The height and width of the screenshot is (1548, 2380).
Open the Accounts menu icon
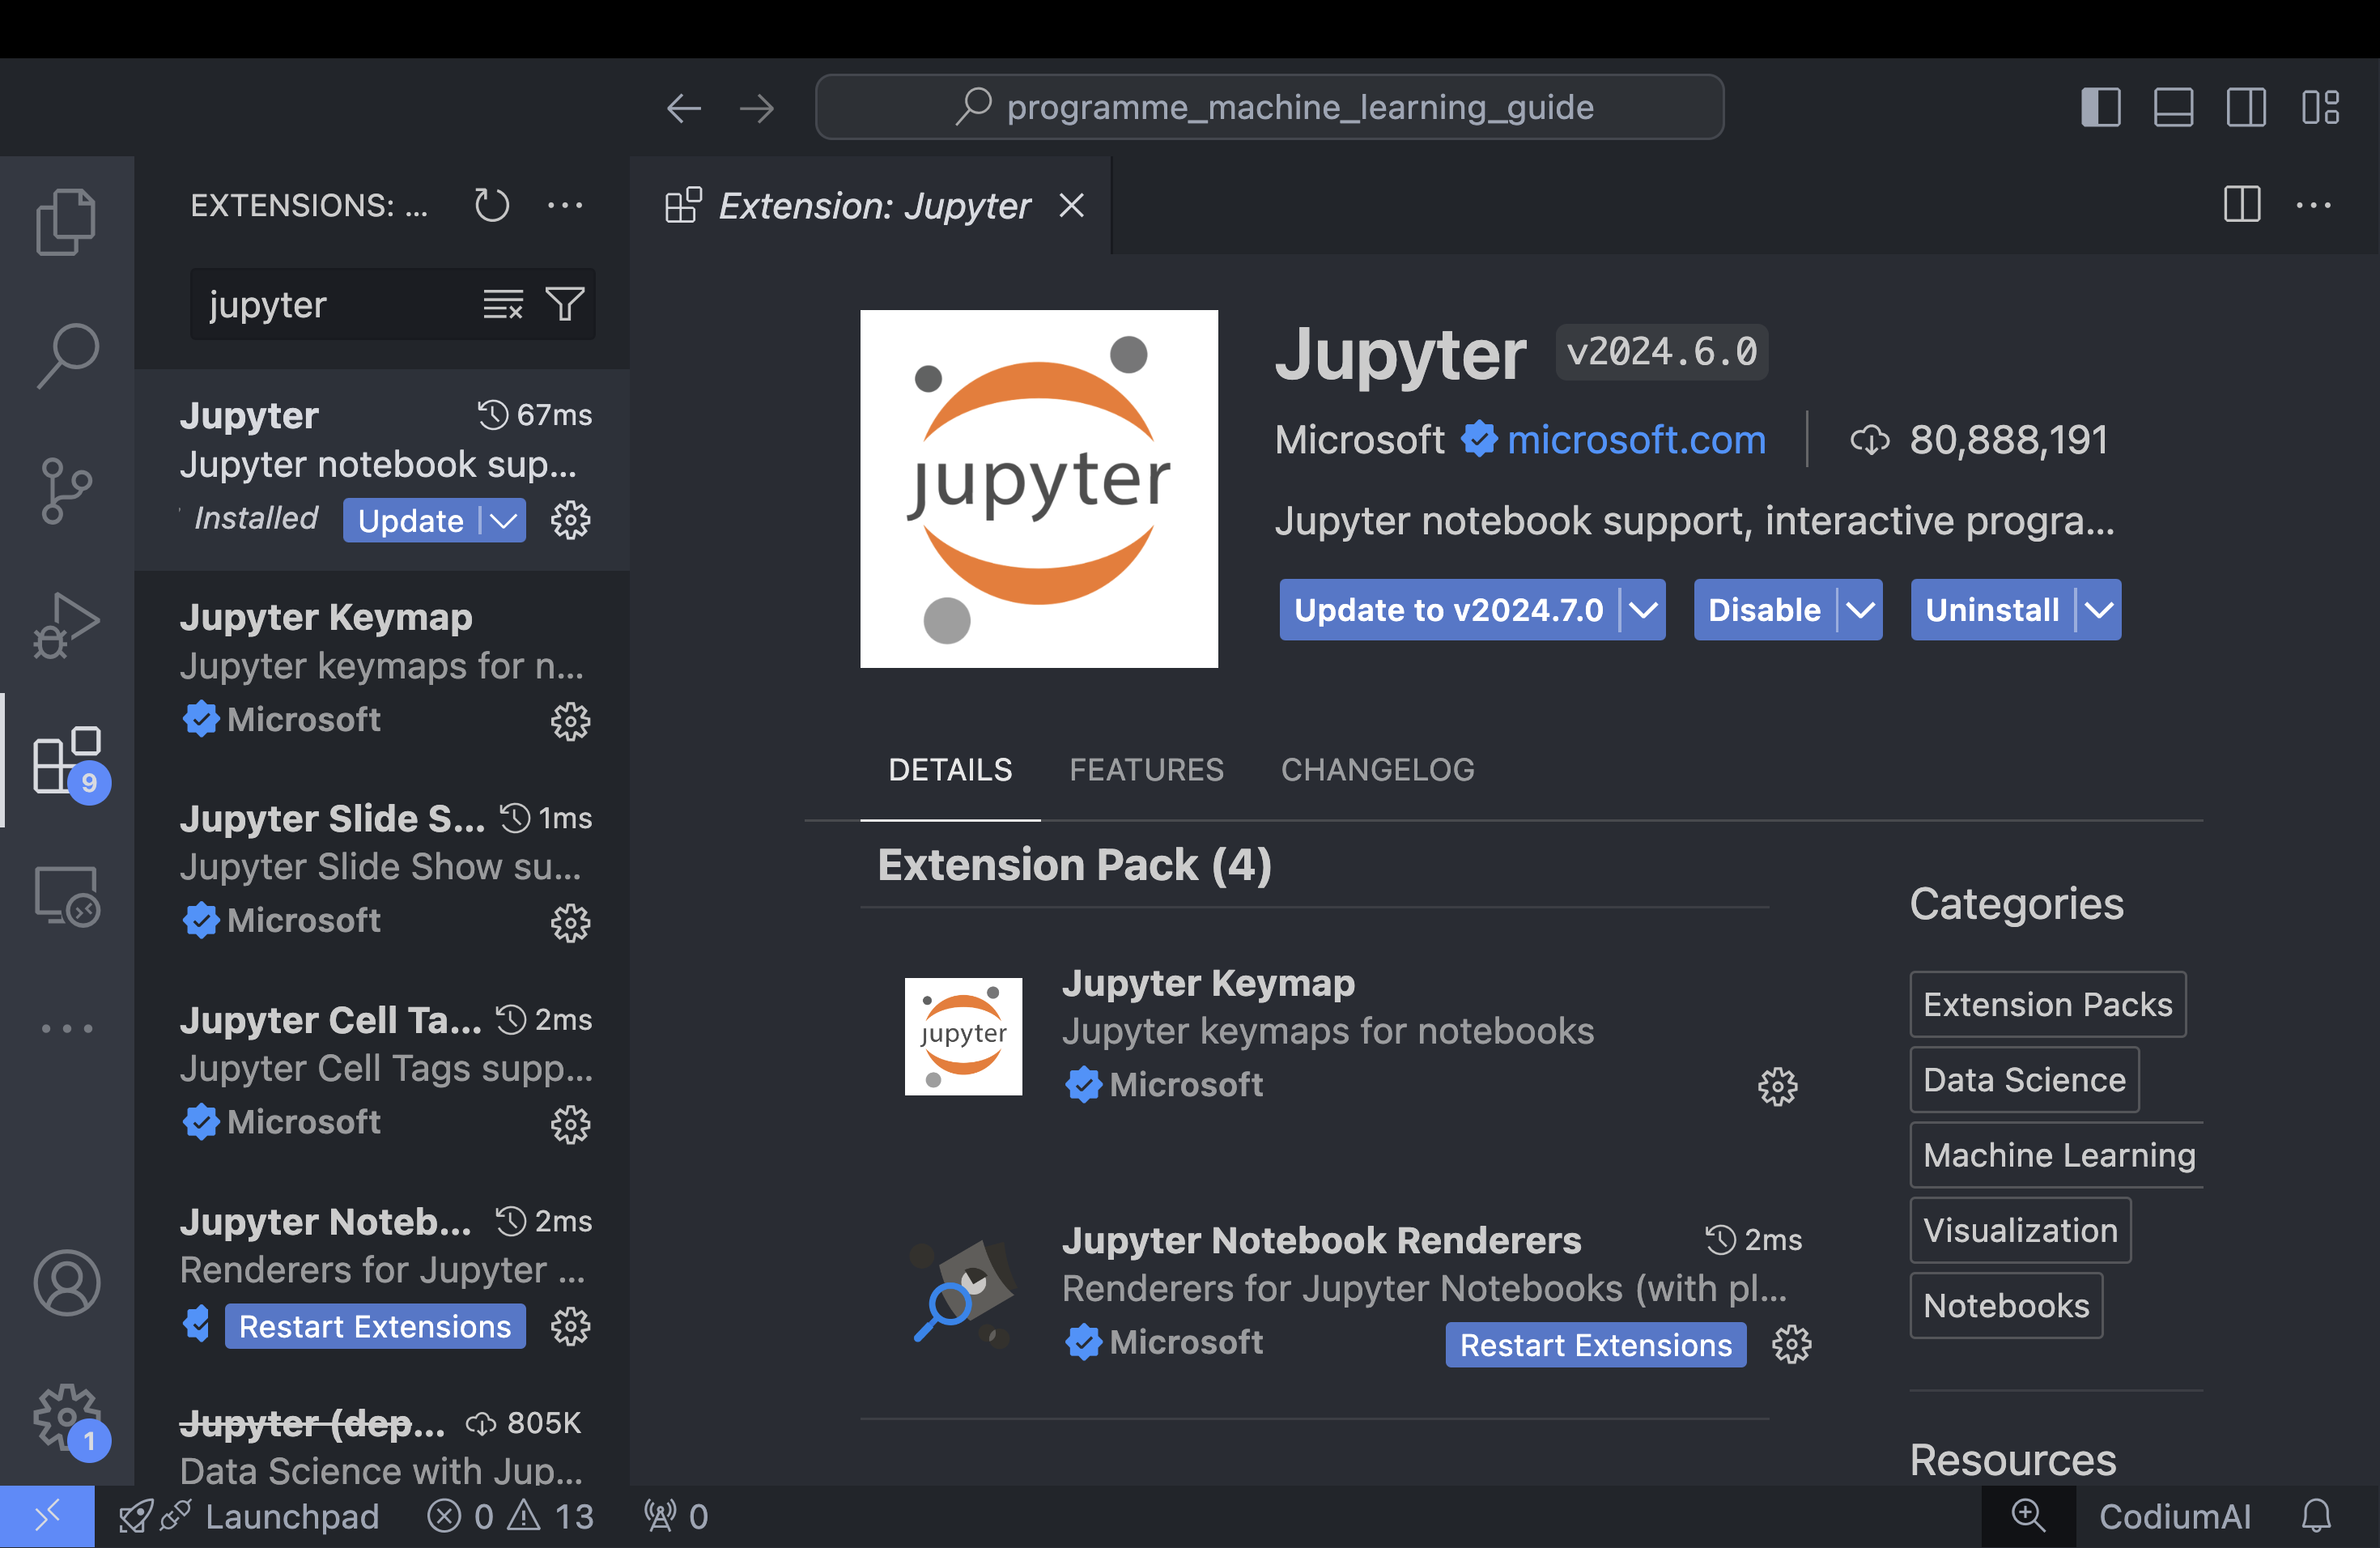66,1282
